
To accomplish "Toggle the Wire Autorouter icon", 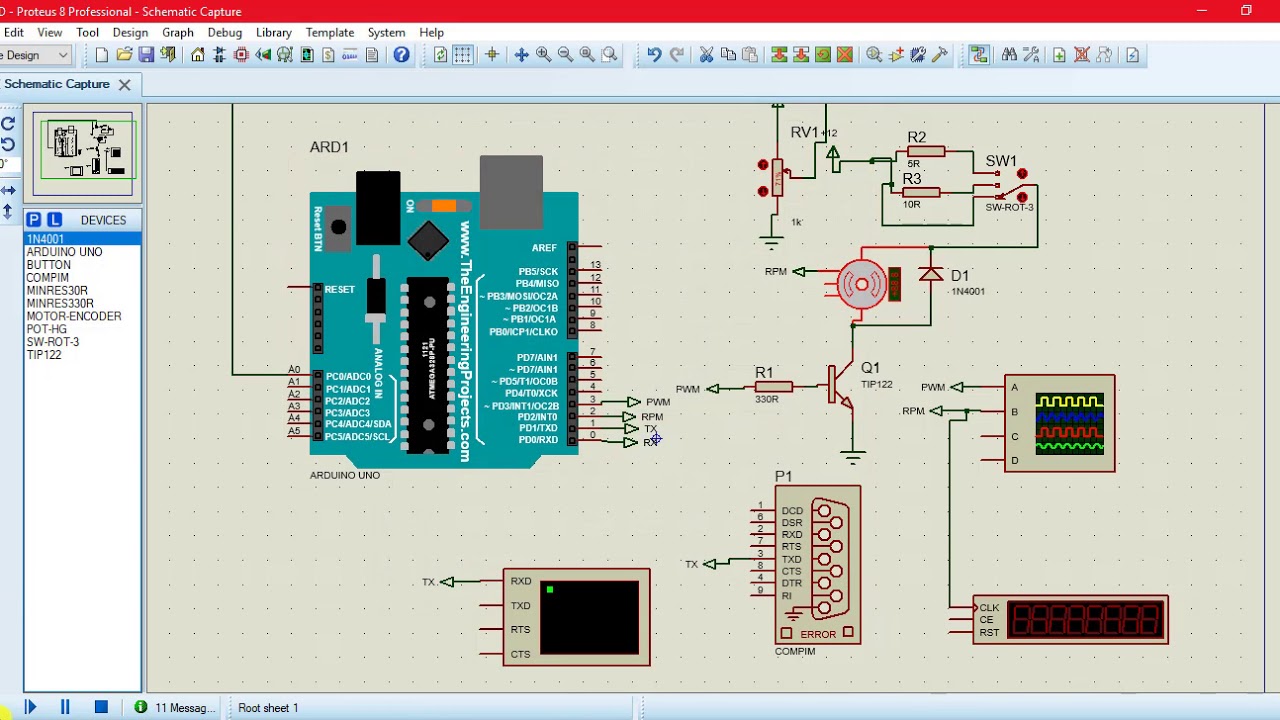I will click(x=978, y=55).
